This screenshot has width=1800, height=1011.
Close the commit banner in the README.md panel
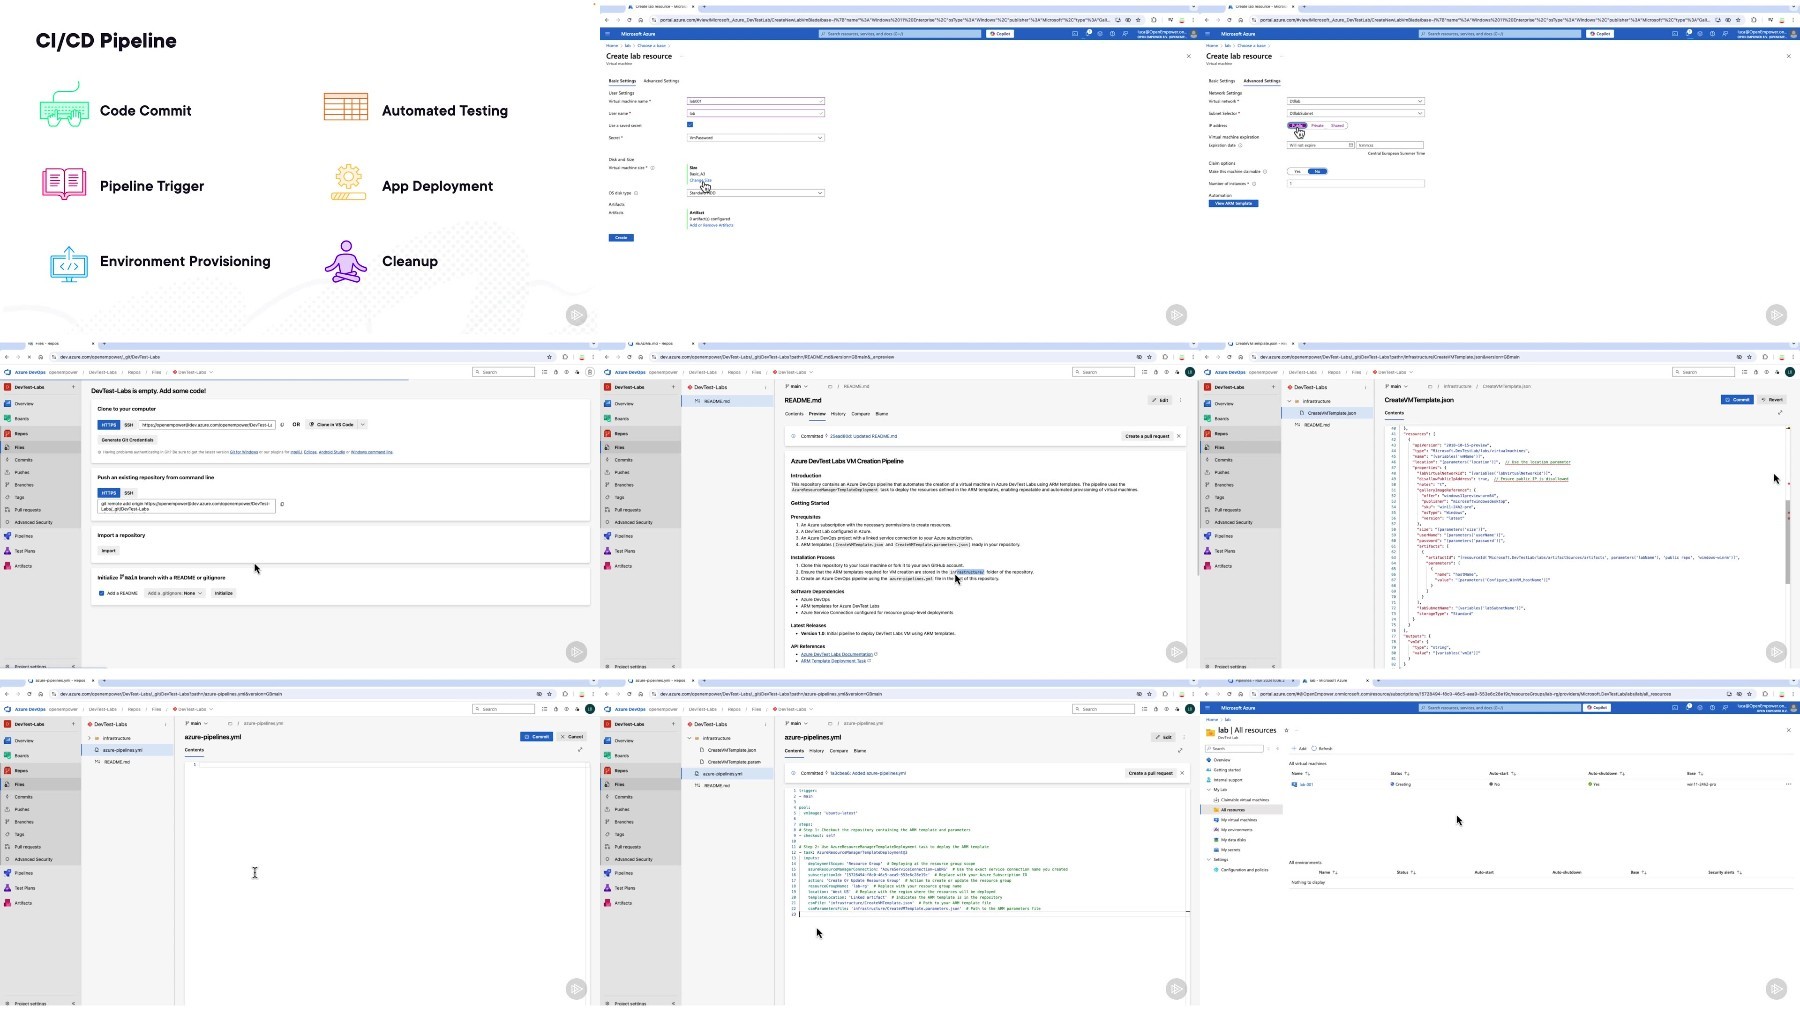(x=1179, y=436)
